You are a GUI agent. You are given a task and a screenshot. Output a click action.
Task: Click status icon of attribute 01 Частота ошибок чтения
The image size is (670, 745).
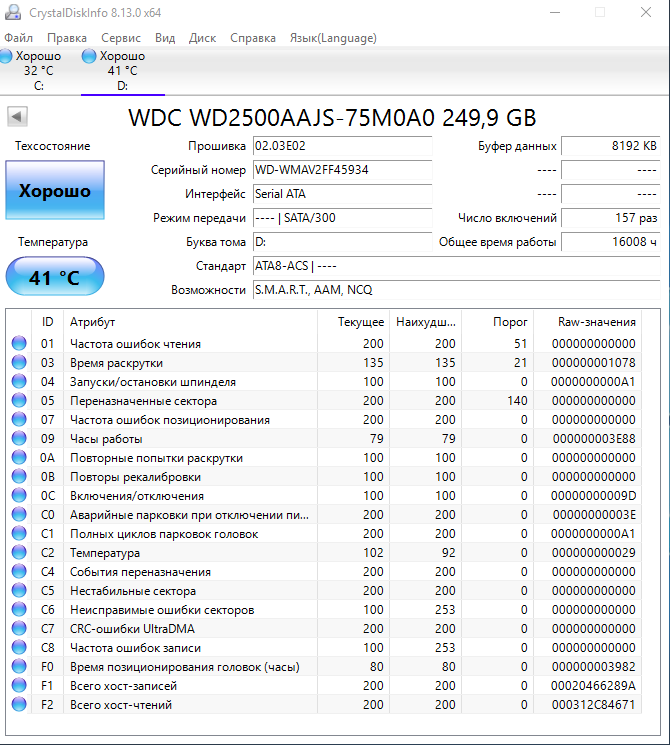19,343
